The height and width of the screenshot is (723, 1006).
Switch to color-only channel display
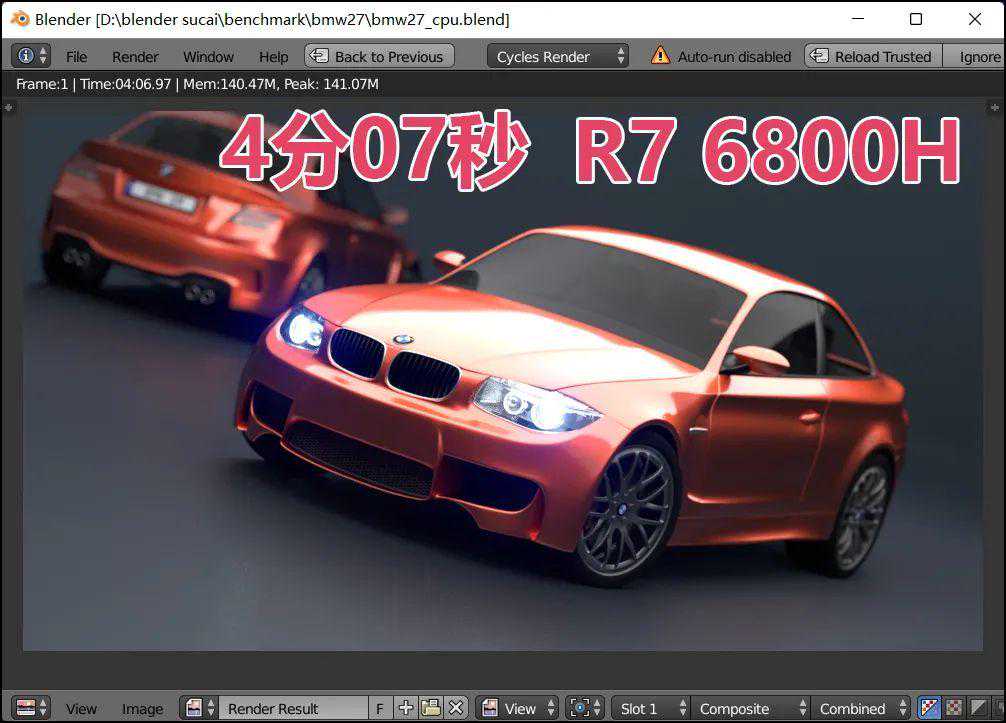click(954, 708)
